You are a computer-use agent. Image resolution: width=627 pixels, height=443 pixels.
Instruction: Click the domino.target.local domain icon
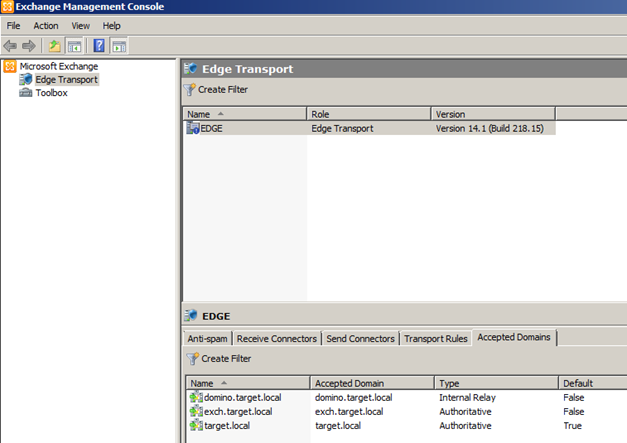click(196, 397)
